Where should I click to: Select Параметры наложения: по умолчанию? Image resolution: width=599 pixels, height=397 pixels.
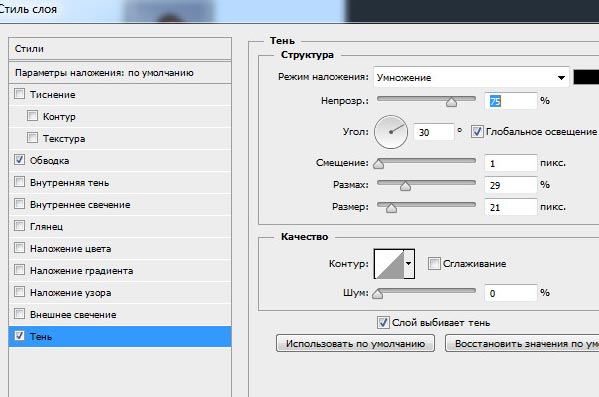click(x=120, y=73)
